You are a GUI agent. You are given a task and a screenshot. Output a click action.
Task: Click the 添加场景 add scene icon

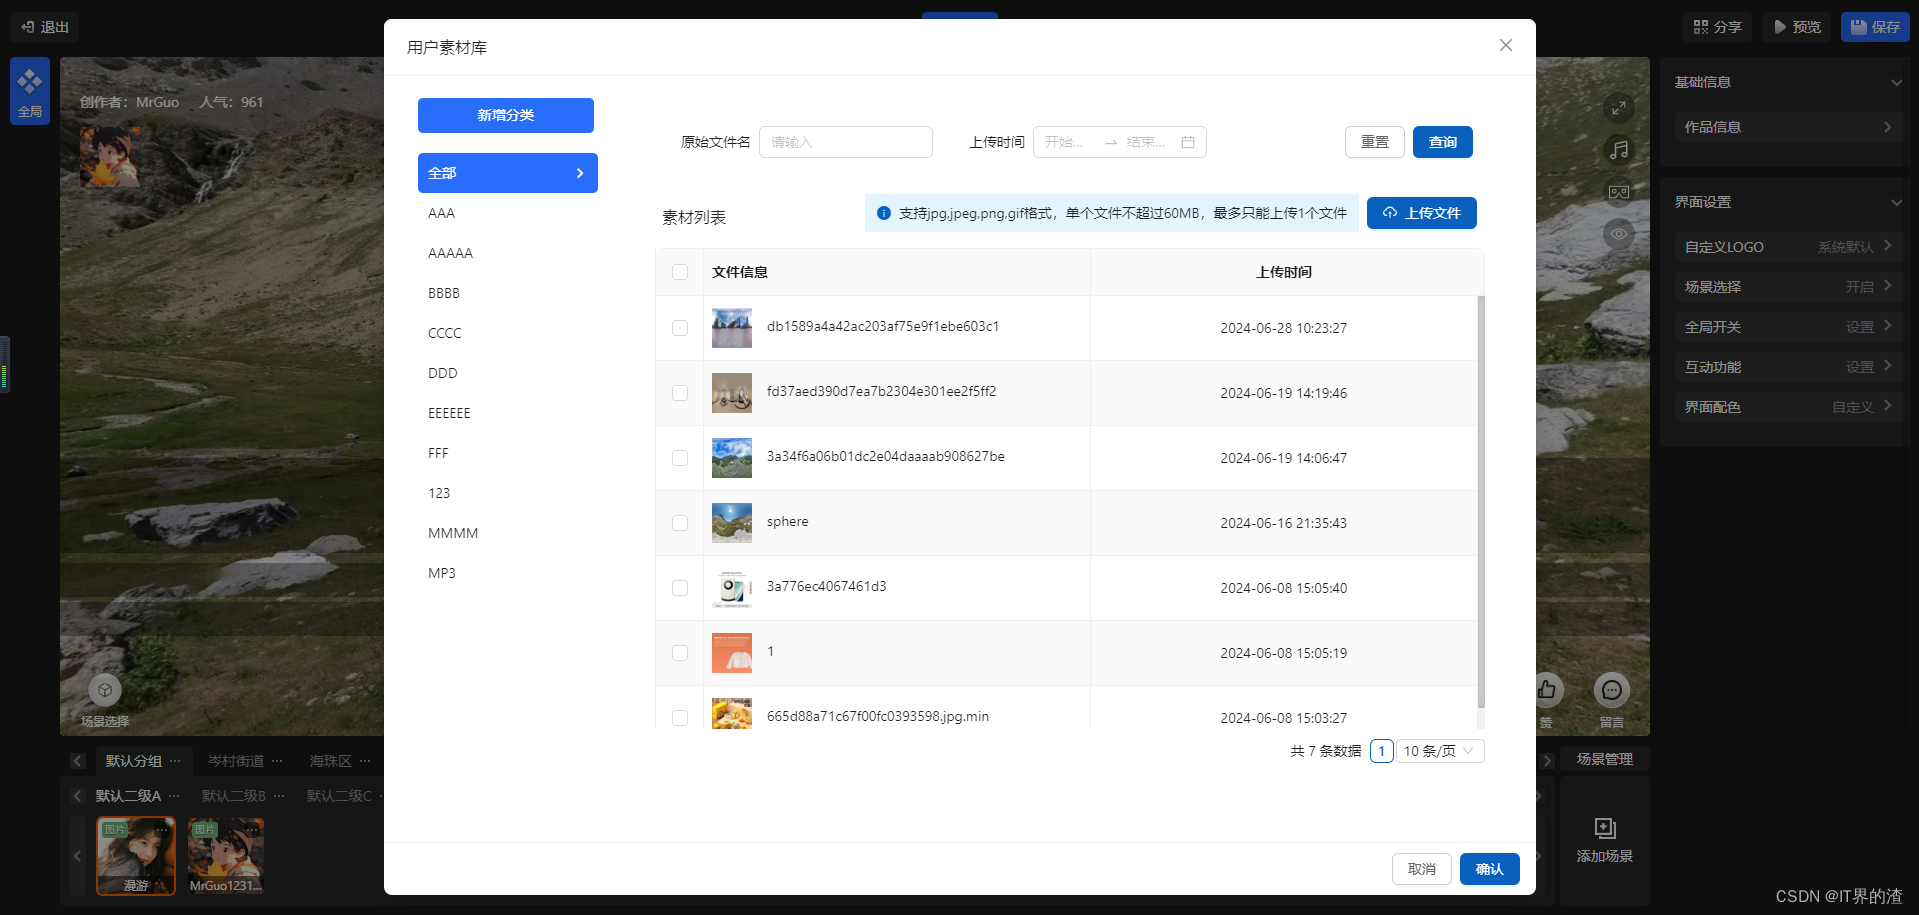pyautogui.click(x=1605, y=828)
